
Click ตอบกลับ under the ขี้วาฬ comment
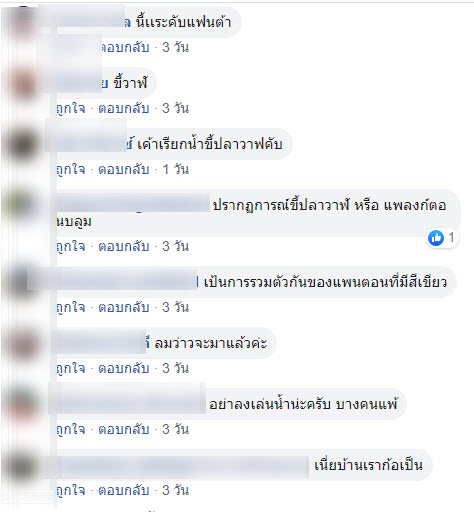click(124, 109)
